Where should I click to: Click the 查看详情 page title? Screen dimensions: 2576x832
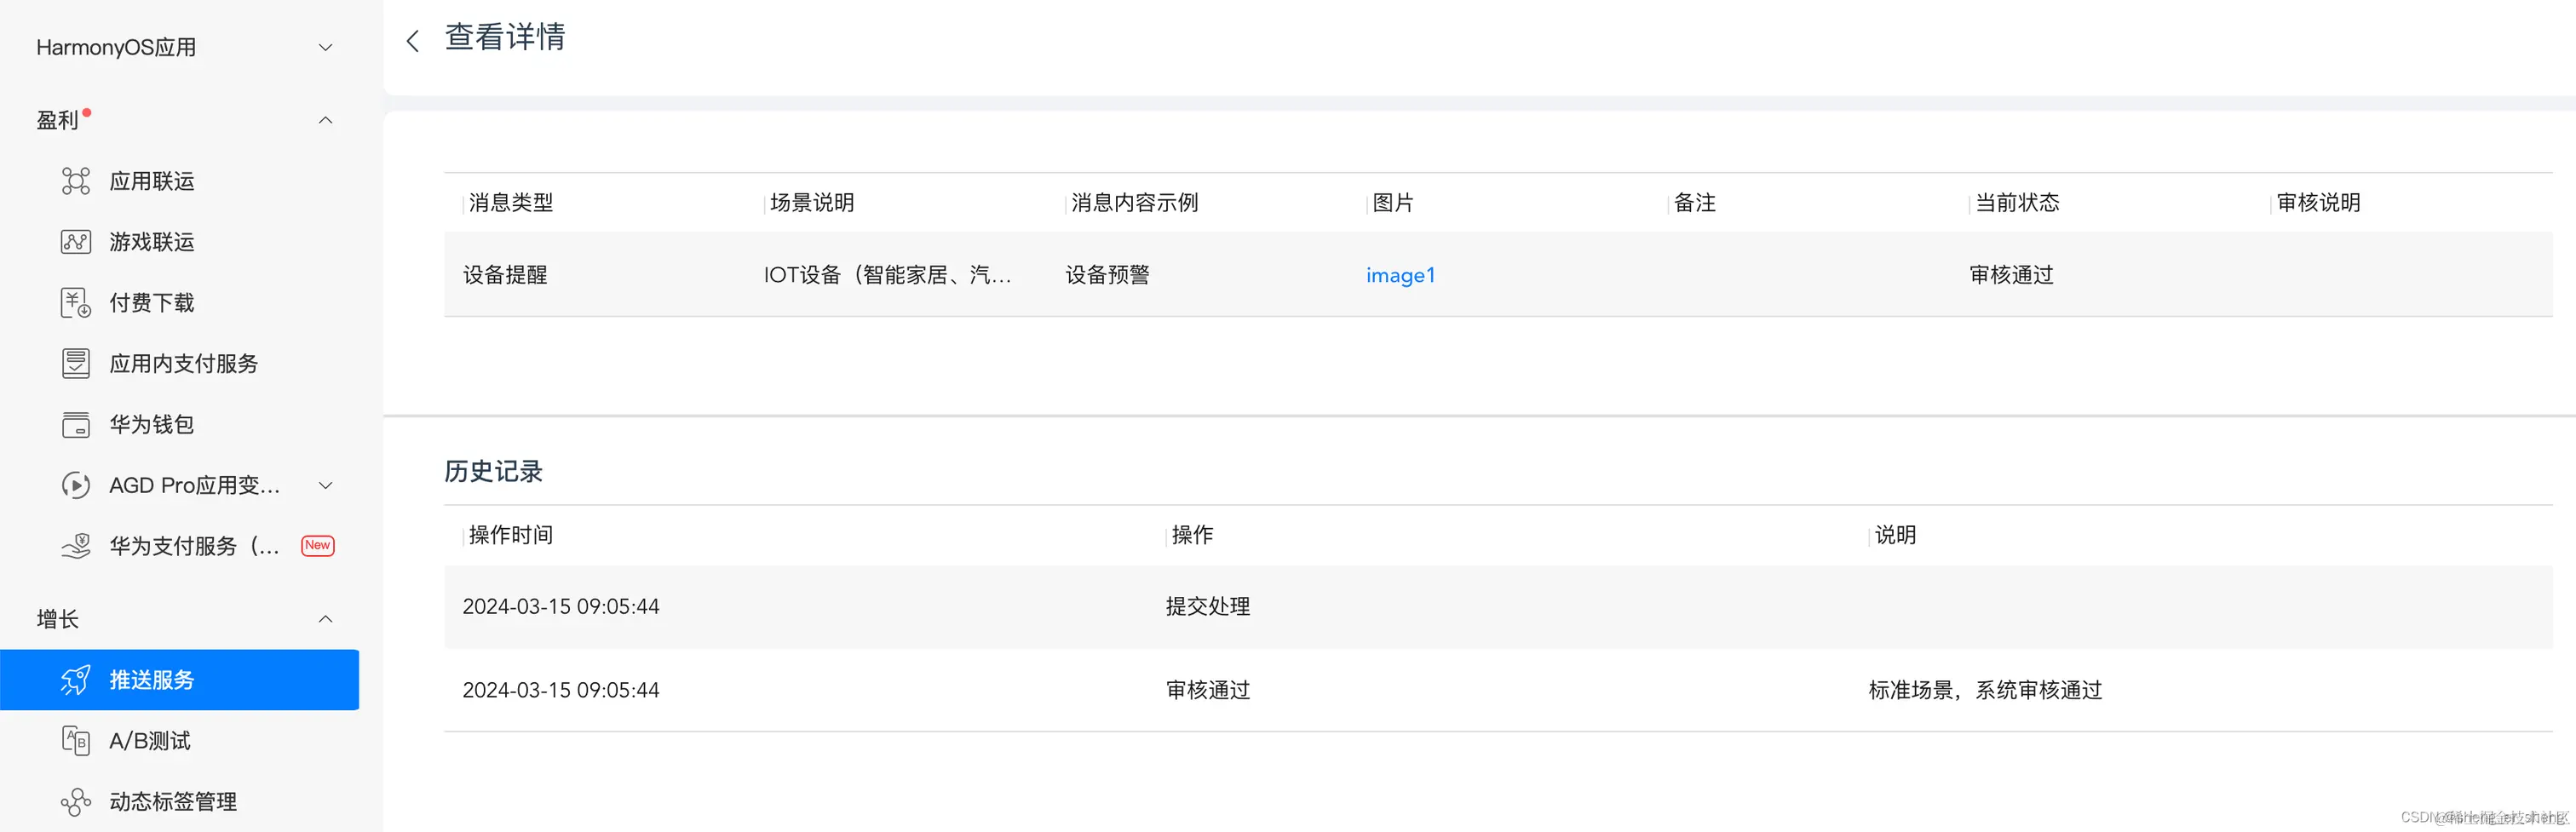tap(505, 37)
